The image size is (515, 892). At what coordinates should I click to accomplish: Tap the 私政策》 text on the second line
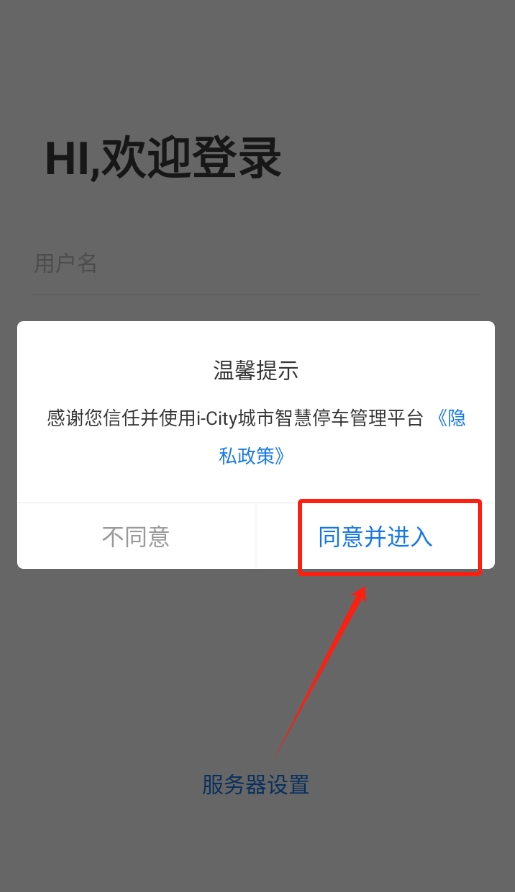click(252, 456)
